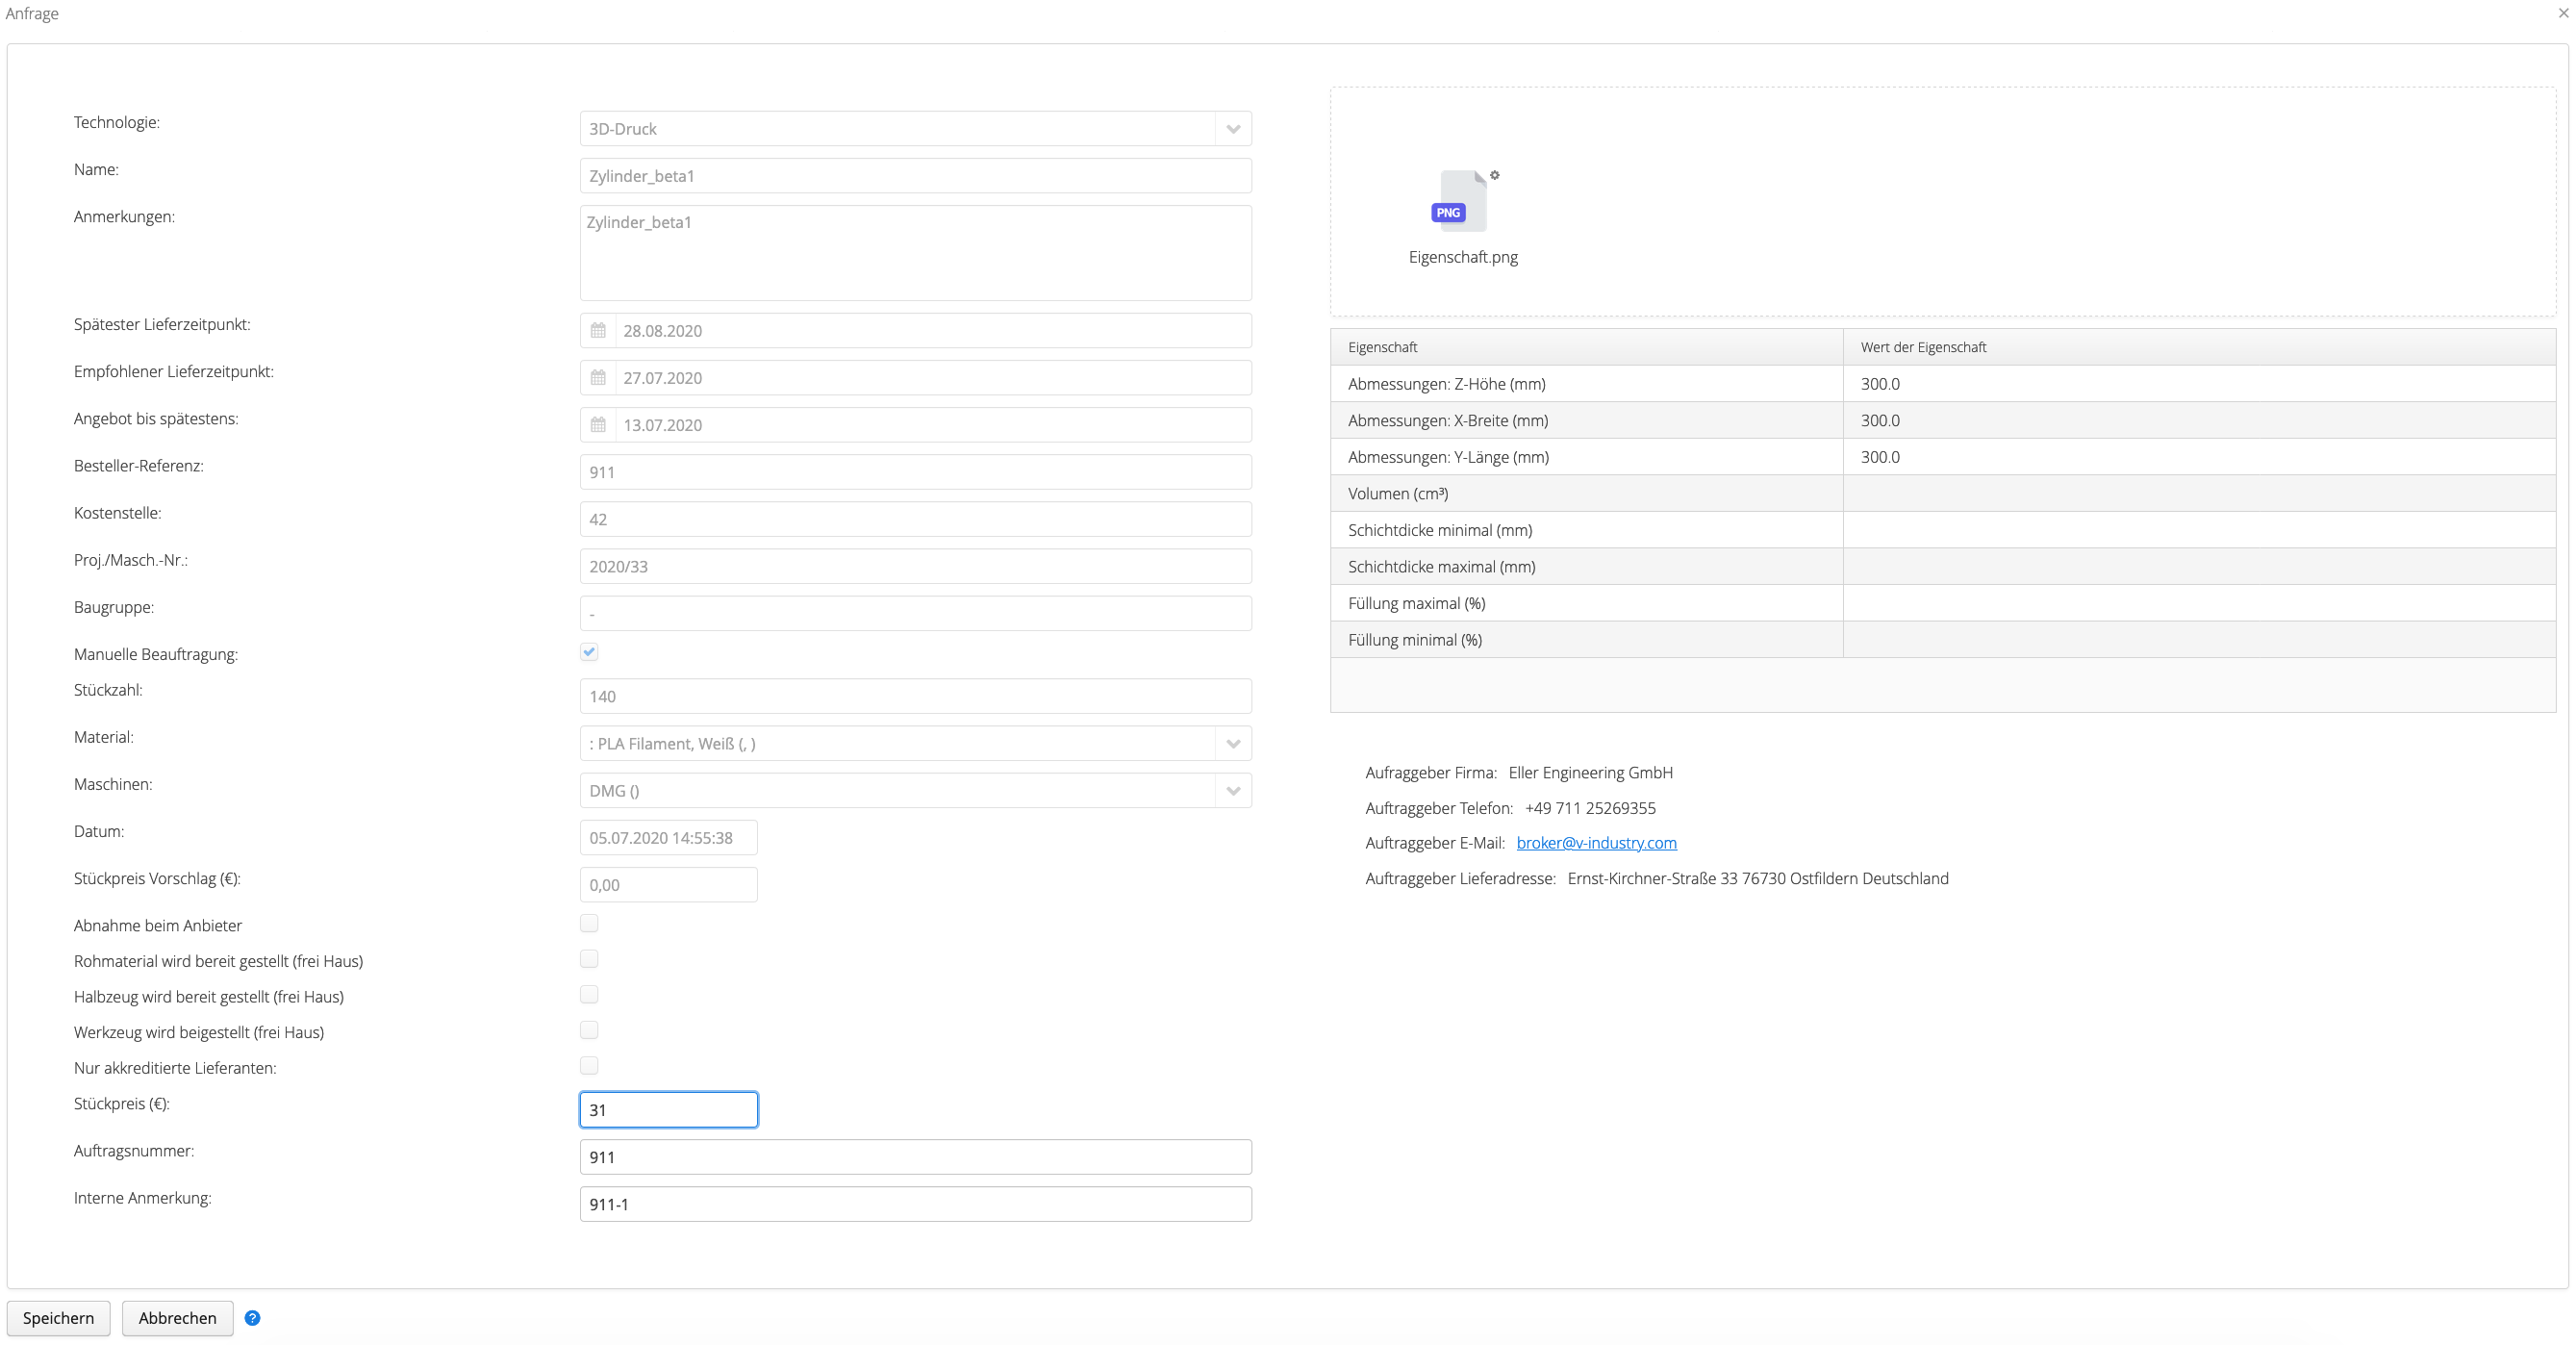Click the 27.07.2020 date field
Image resolution: width=2576 pixels, height=1345 pixels.
[933, 377]
